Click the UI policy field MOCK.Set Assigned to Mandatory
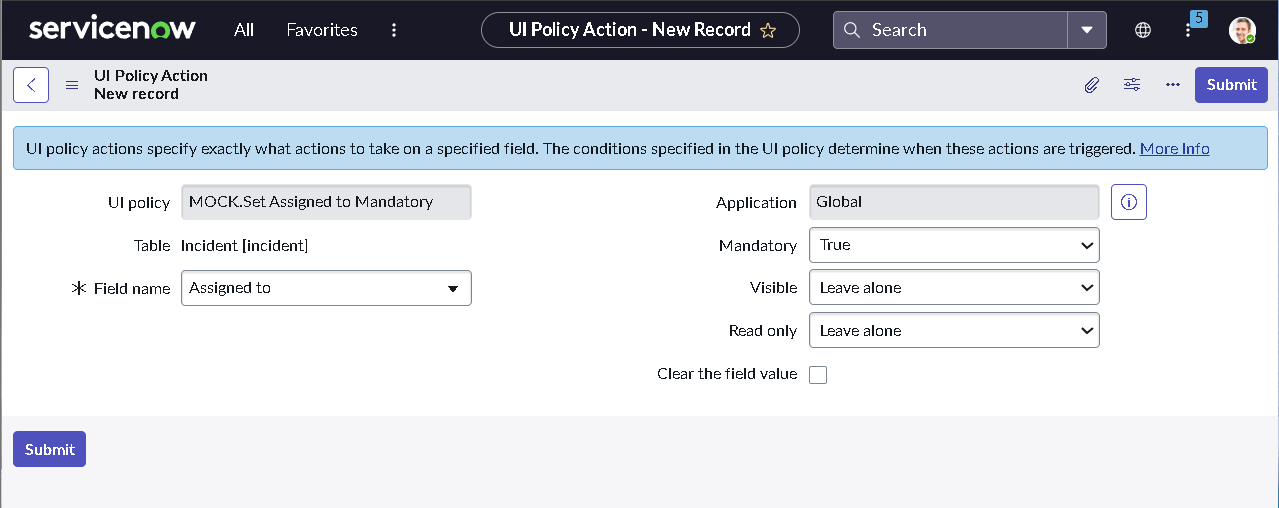1279x508 pixels. click(326, 202)
